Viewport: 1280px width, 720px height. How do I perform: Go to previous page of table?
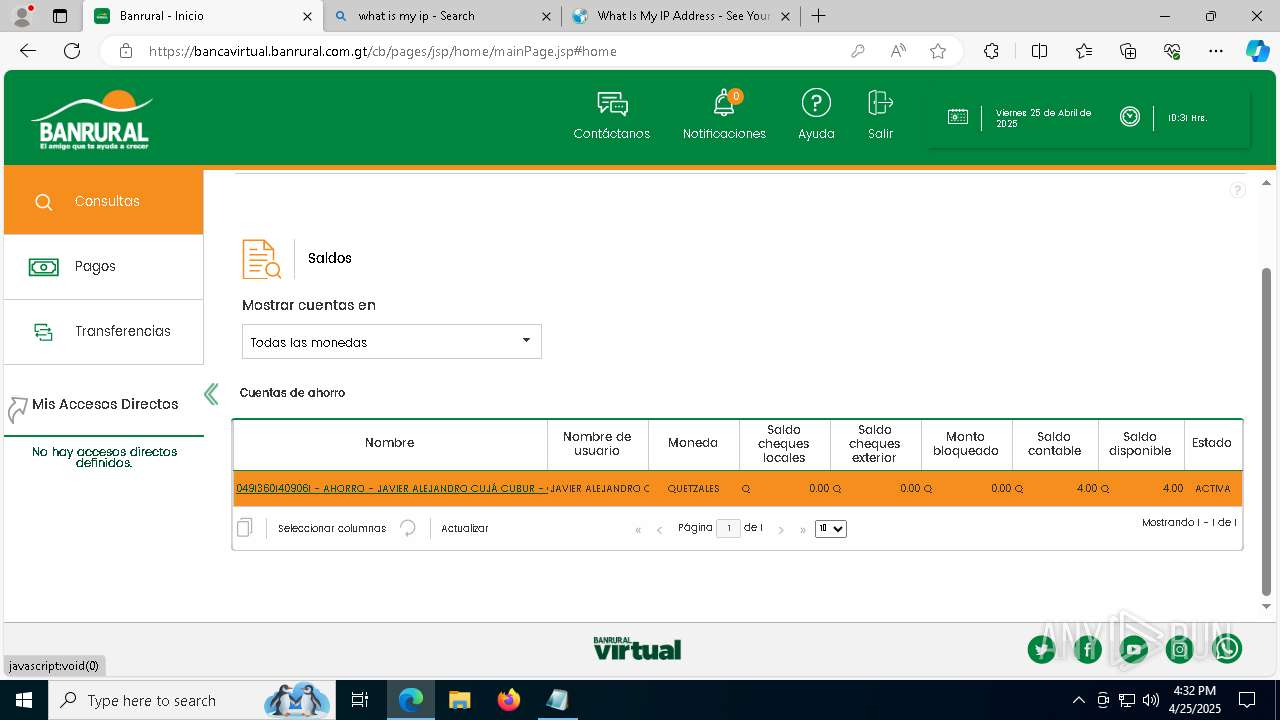click(x=660, y=530)
